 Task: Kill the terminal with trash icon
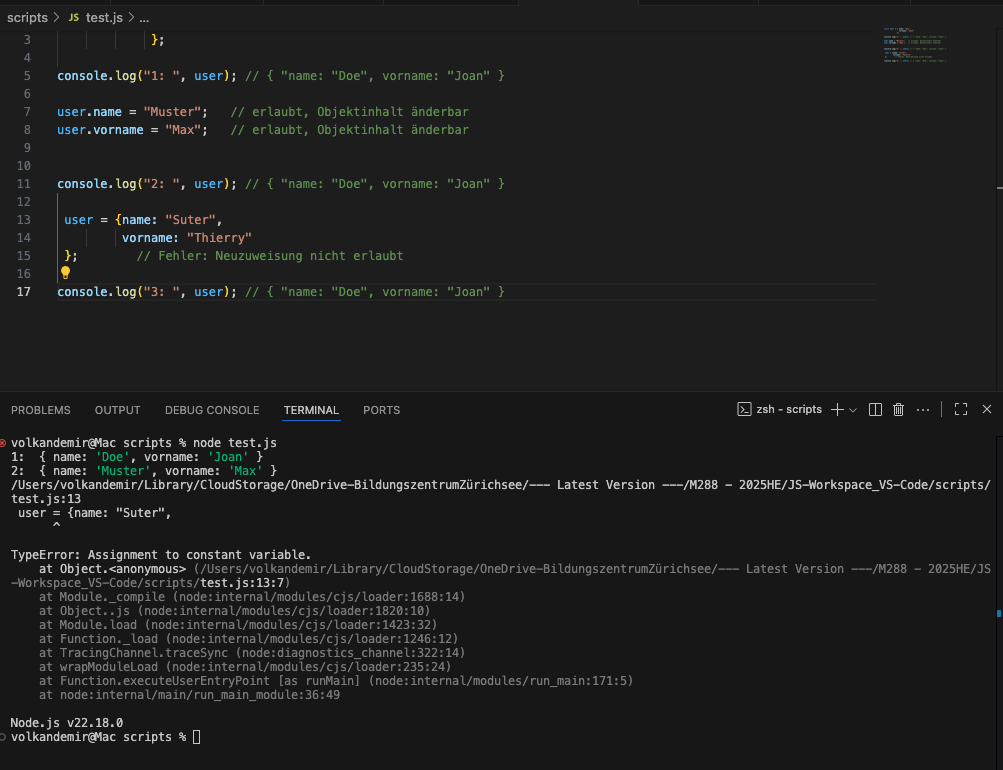(898, 410)
